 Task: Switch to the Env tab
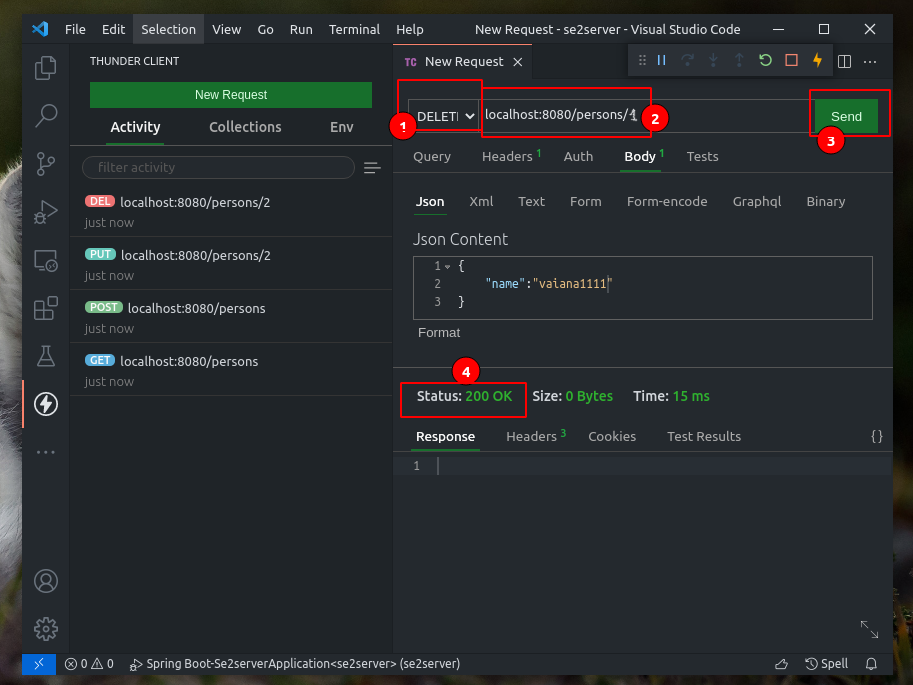pos(341,127)
